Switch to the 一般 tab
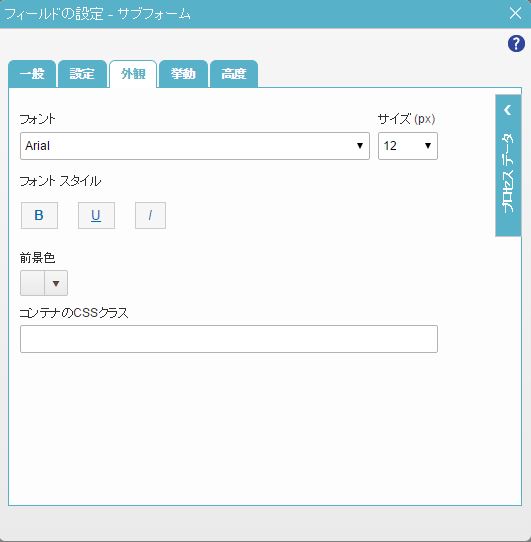 pos(32,74)
